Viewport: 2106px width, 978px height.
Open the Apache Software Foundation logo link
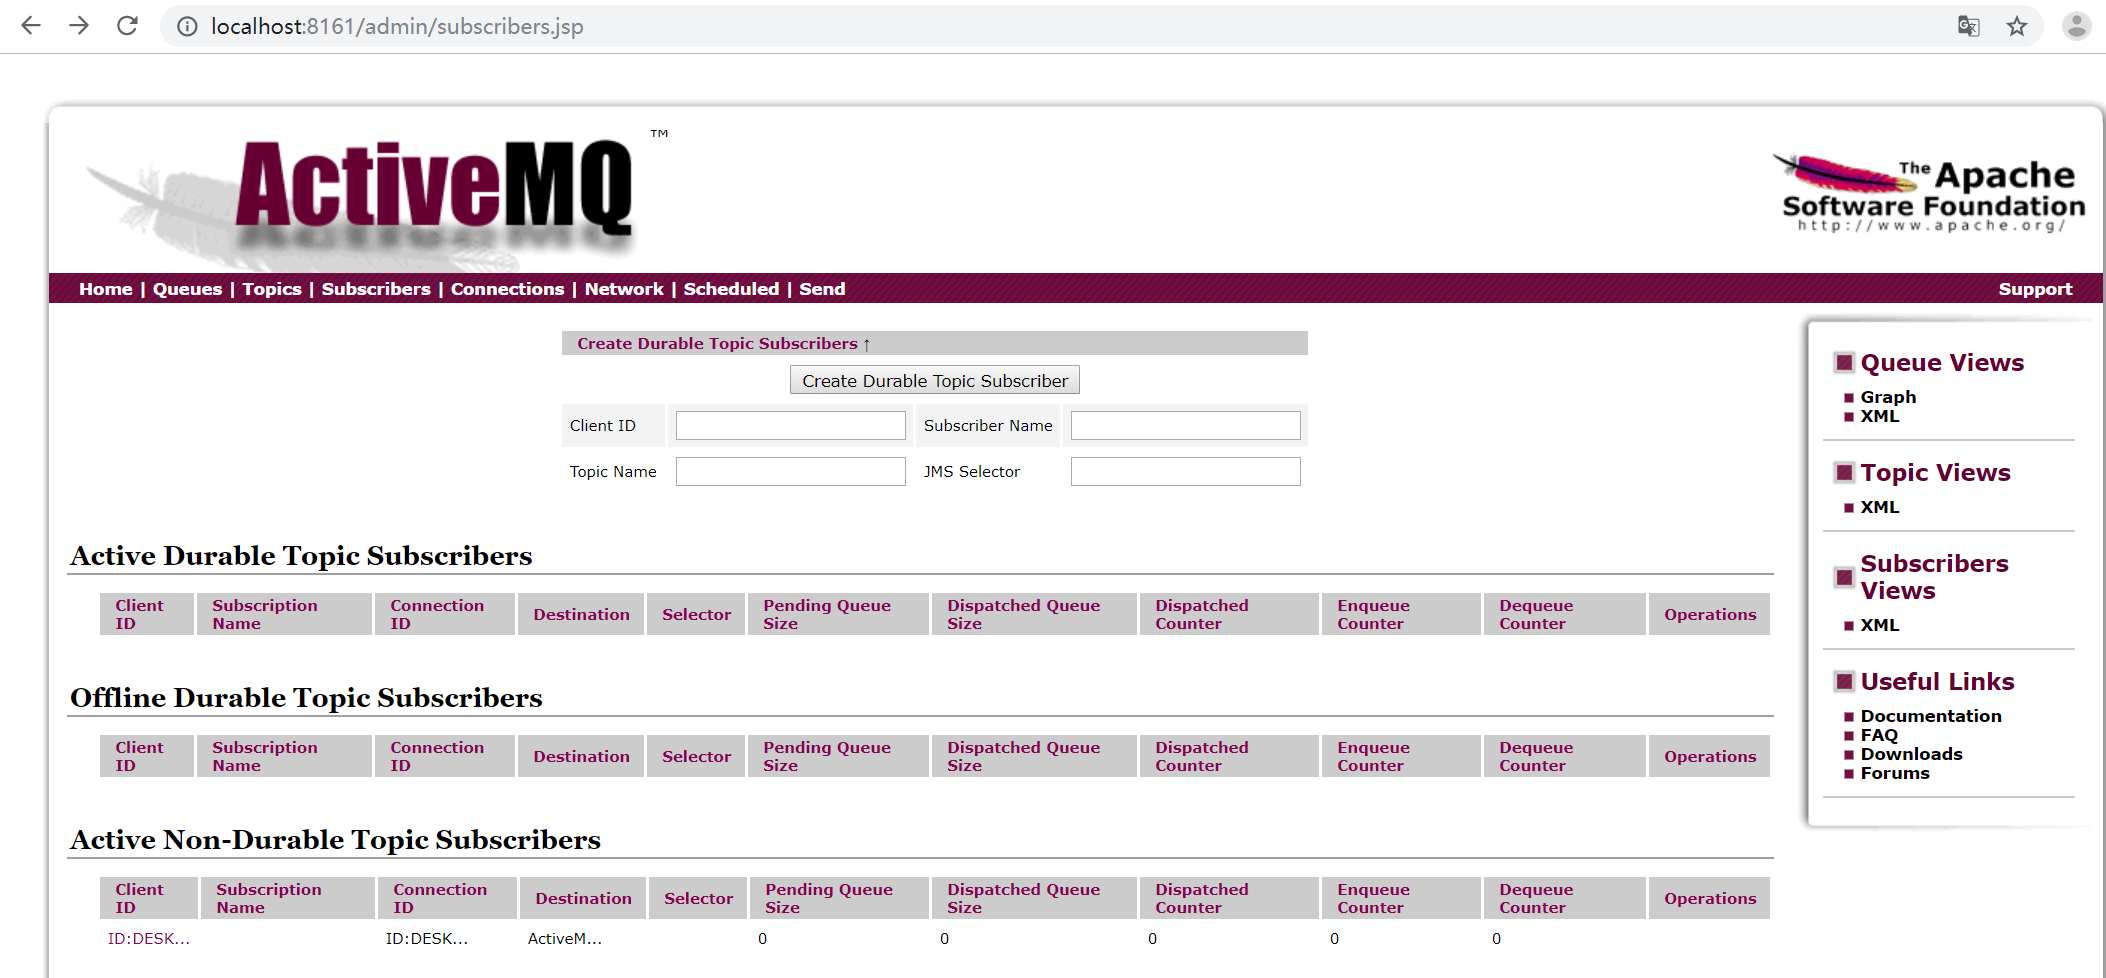[x=1929, y=193]
